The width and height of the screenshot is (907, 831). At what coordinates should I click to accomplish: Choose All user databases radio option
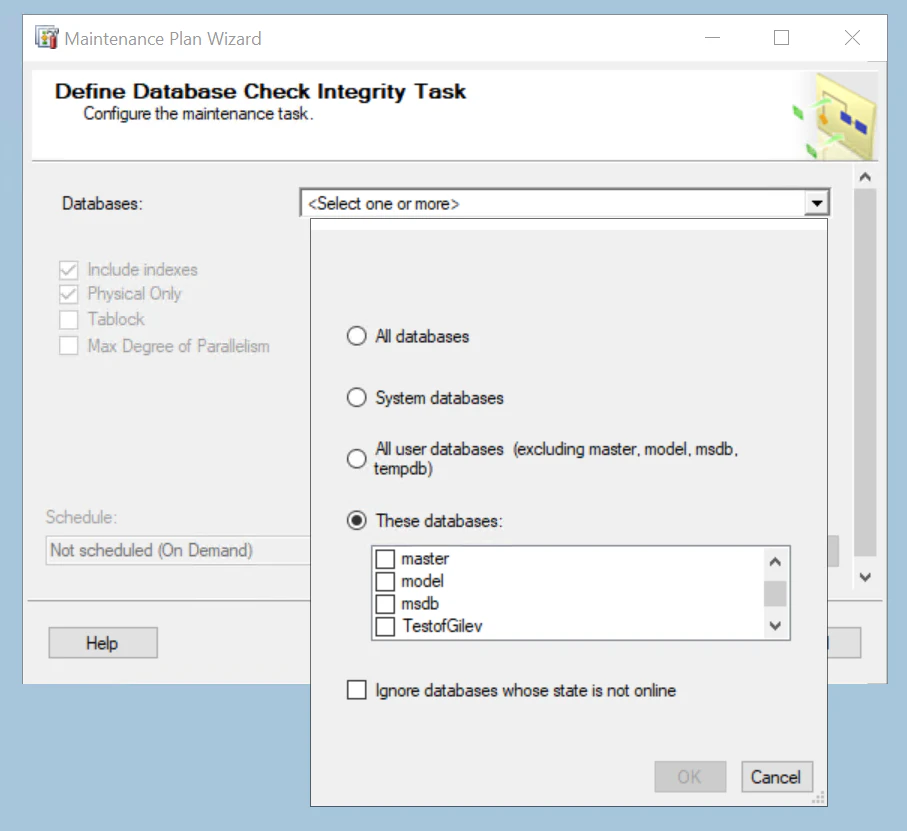357,459
